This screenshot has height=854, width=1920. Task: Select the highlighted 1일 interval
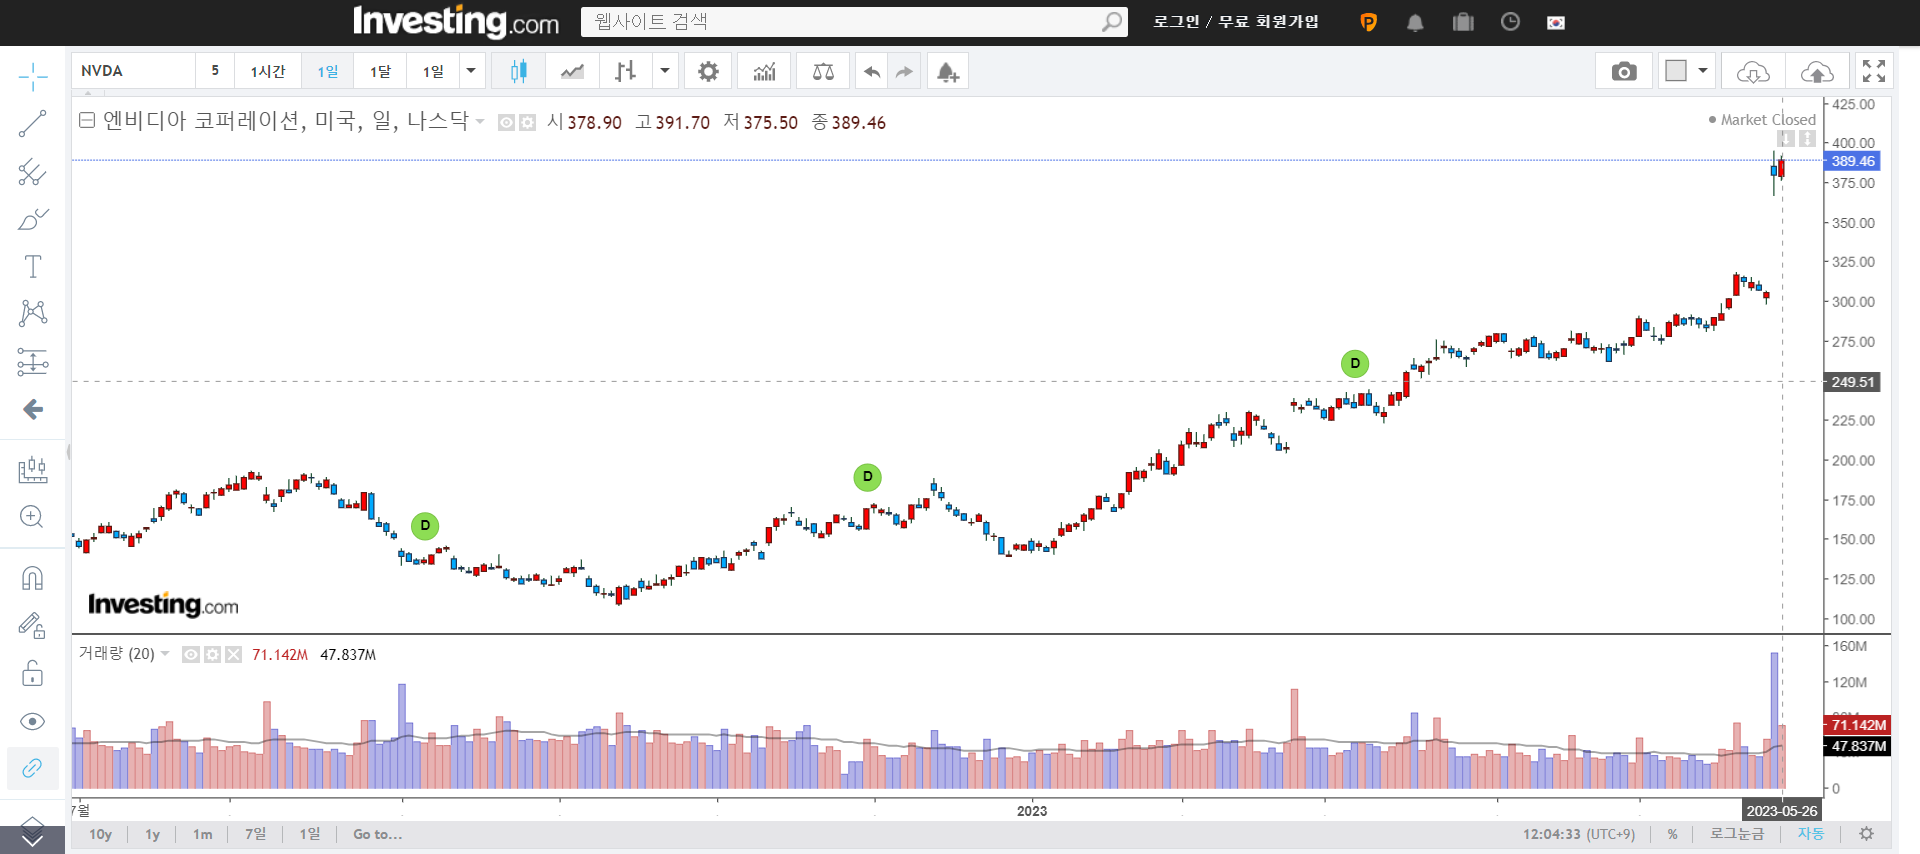tap(328, 71)
